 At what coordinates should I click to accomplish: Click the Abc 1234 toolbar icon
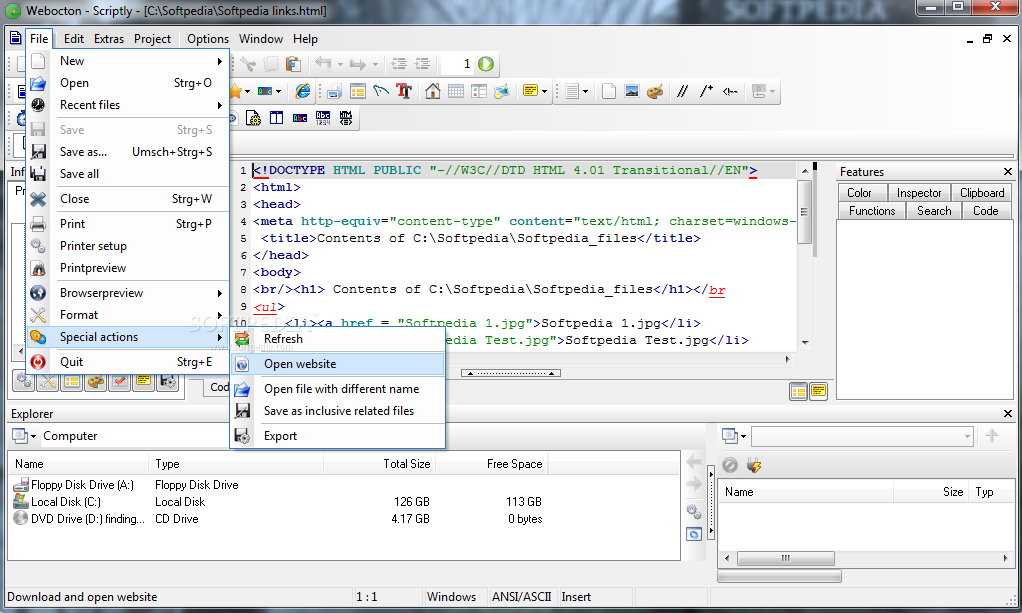click(323, 118)
